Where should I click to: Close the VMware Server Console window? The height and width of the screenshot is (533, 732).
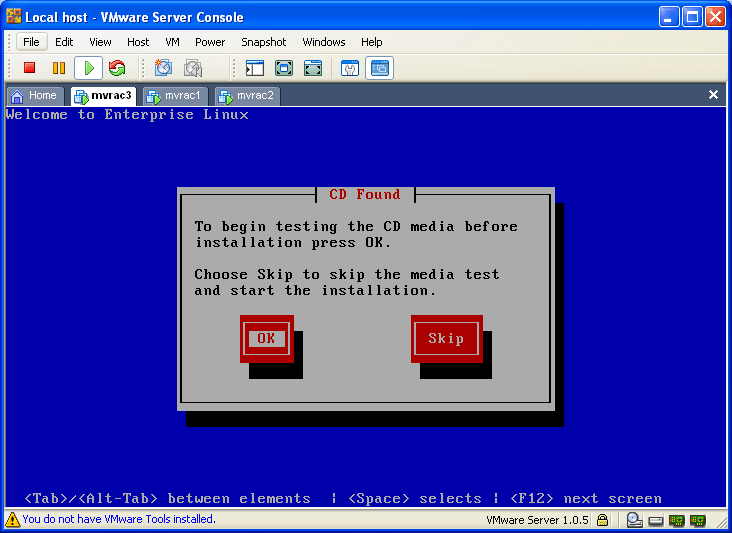tap(716, 17)
